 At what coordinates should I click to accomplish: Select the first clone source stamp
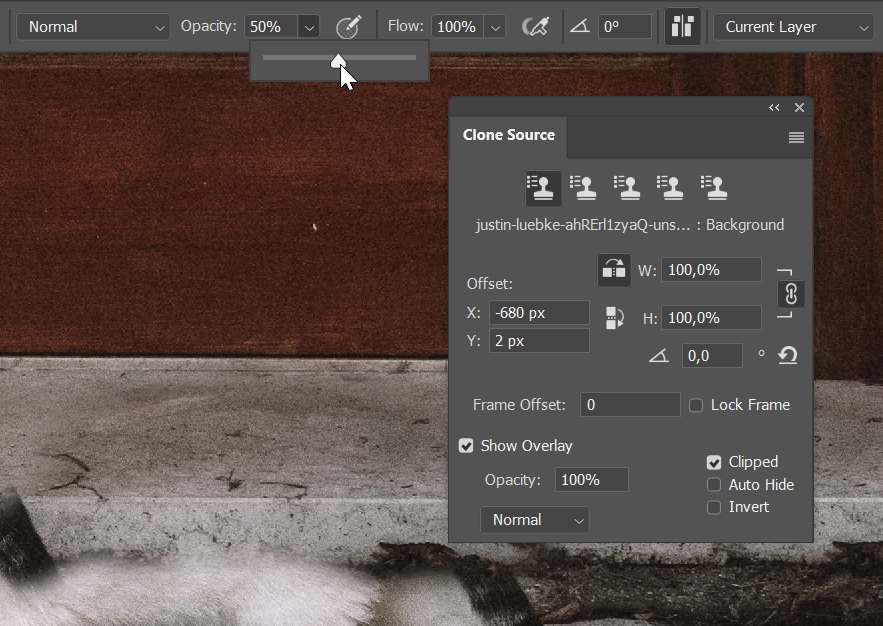(x=543, y=187)
